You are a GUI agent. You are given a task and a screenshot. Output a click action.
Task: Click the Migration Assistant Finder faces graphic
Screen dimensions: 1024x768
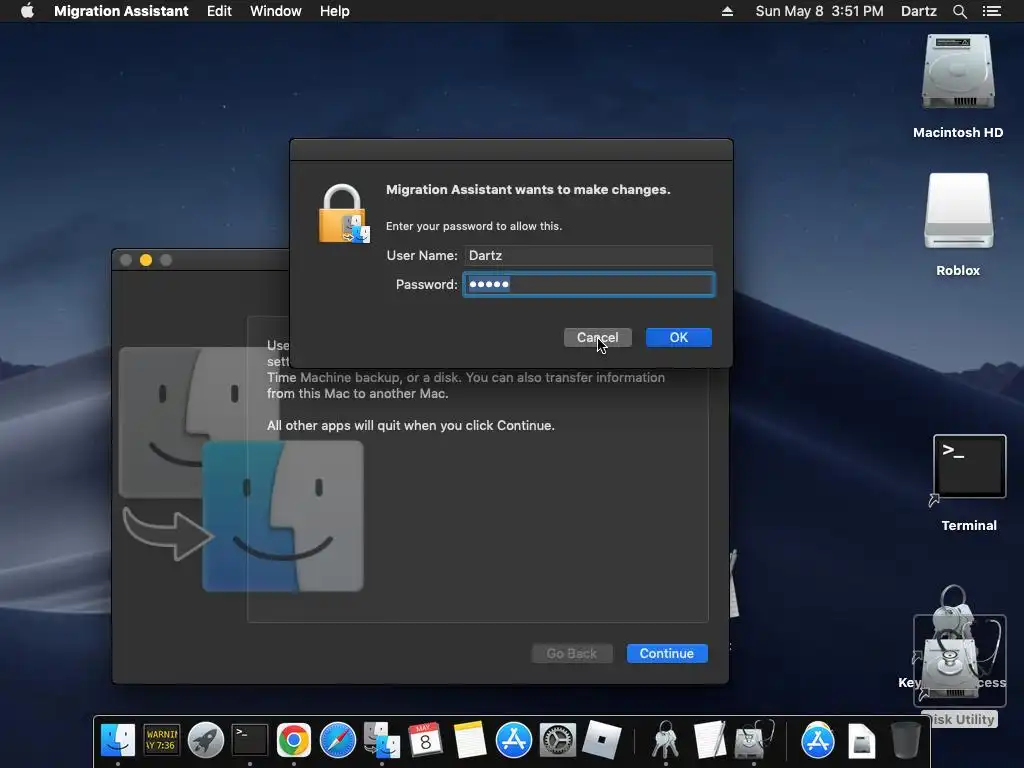click(241, 469)
